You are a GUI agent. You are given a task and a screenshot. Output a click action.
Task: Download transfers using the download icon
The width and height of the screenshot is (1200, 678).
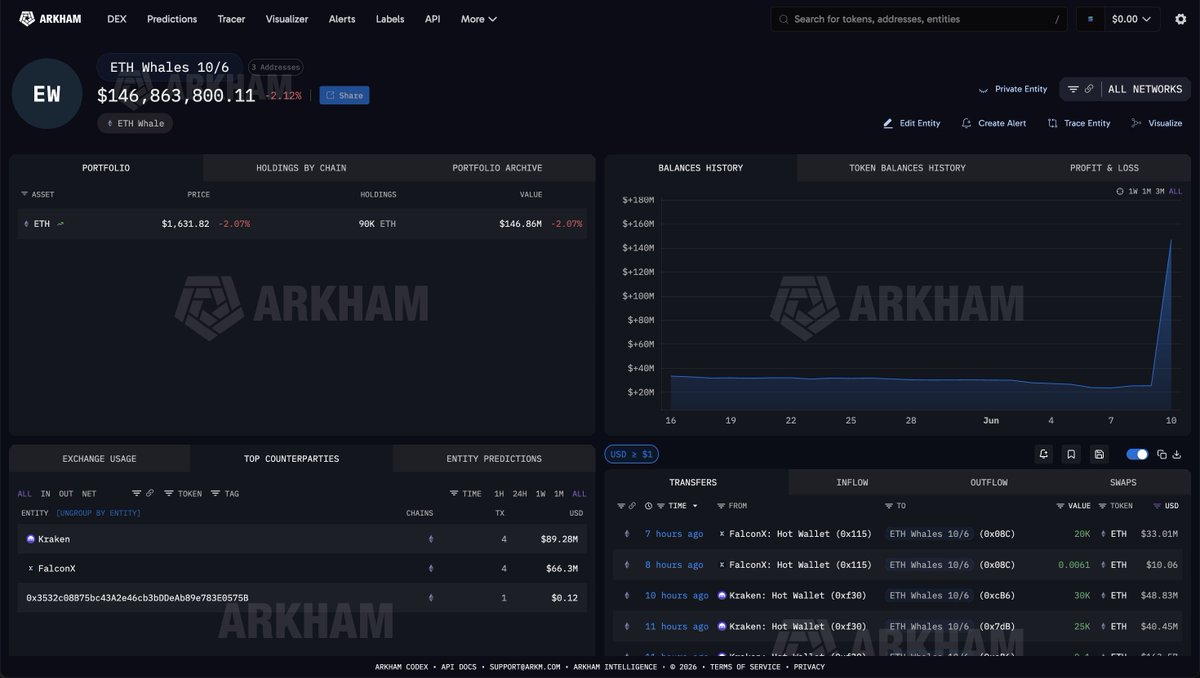click(x=1176, y=454)
